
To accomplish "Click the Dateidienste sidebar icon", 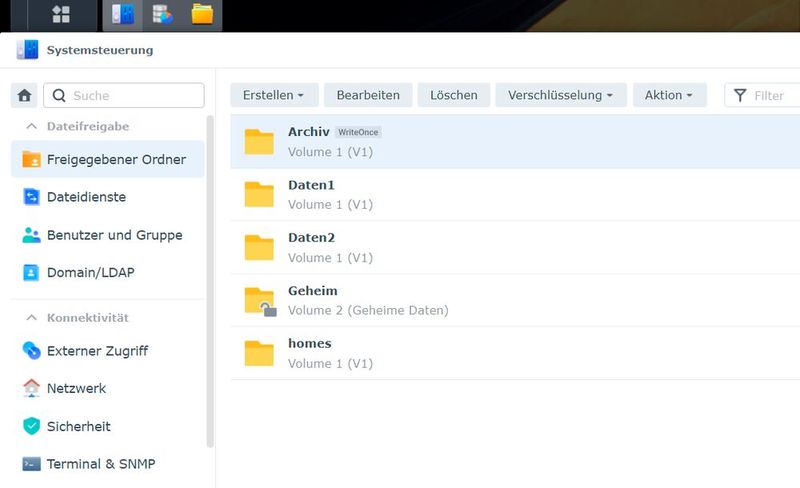I will pos(32,197).
